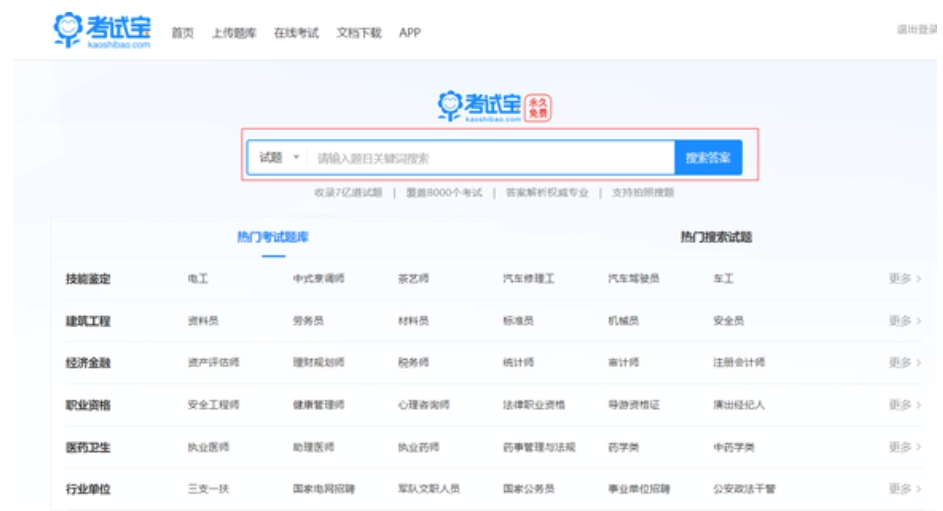Viewport: 943px width, 511px height.
Task: Open 在线考试 in the top menu
Action: click(x=296, y=33)
